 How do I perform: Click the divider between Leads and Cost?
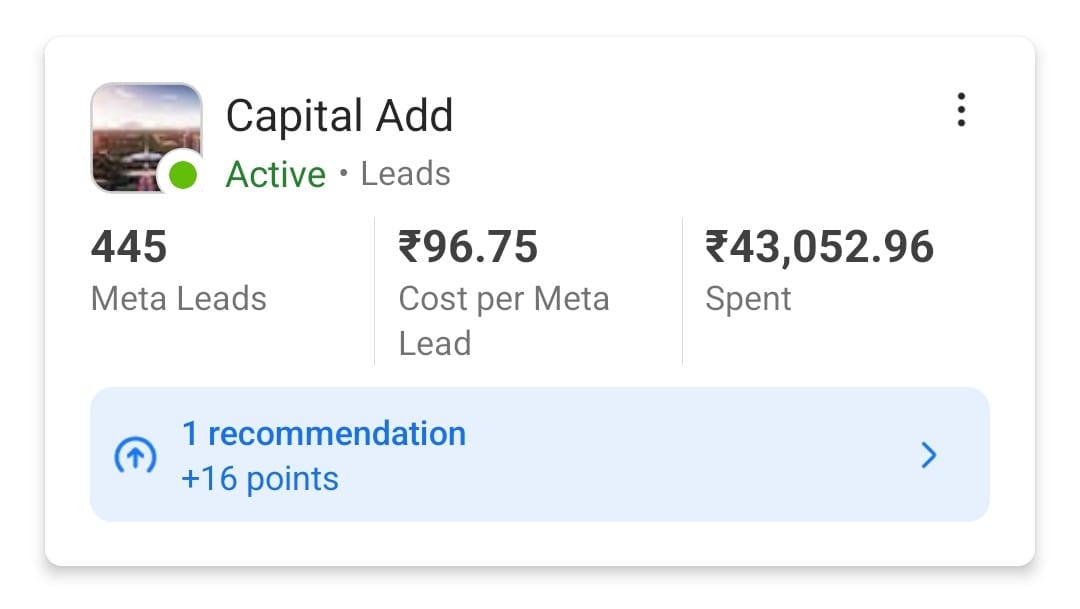(375, 291)
